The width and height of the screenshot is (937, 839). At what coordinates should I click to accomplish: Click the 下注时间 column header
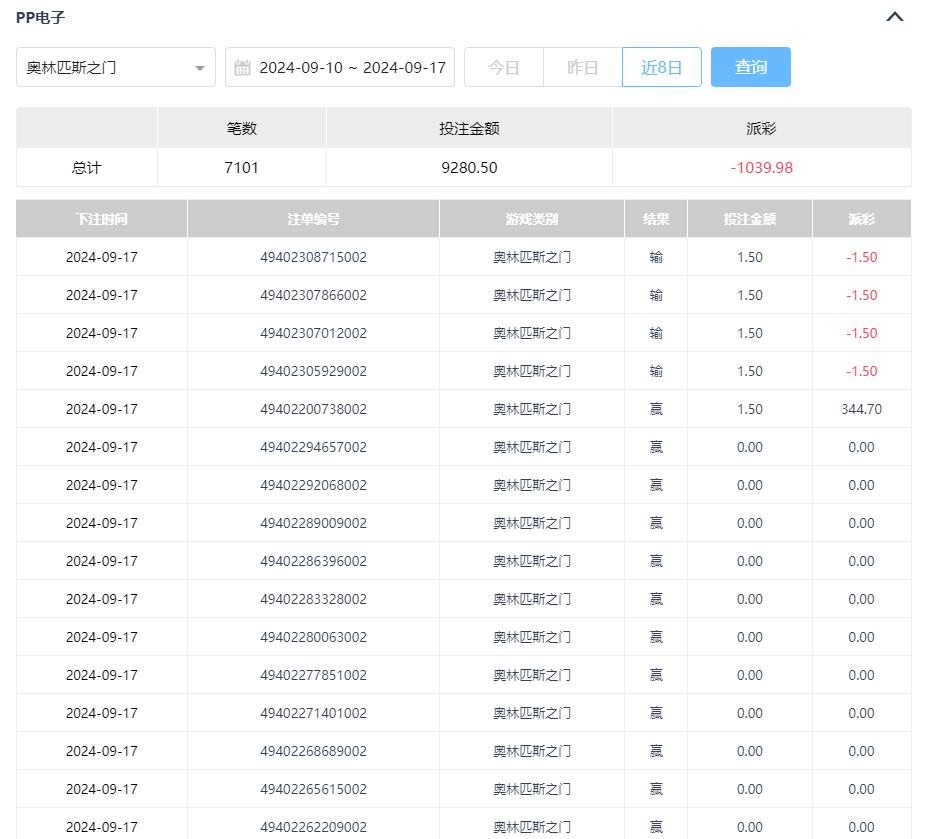click(x=101, y=219)
